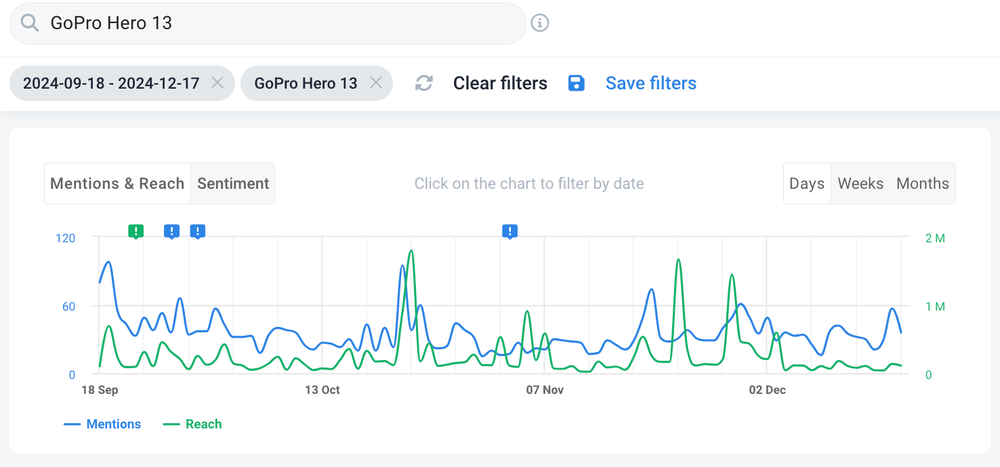Image resolution: width=1000 pixels, height=467 pixels.
Task: Click the search magnifier icon
Action: (29, 24)
